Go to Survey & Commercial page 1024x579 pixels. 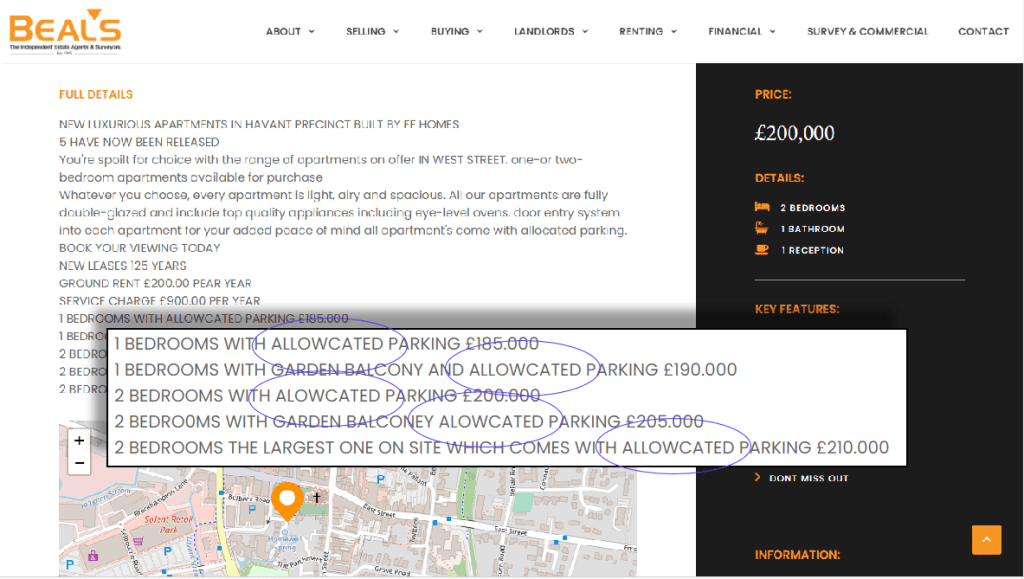point(867,31)
